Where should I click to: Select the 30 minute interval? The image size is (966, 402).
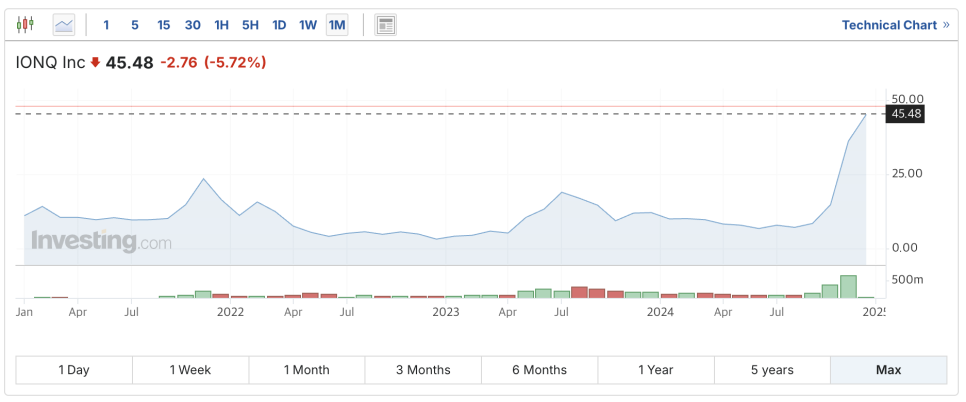[x=192, y=25]
